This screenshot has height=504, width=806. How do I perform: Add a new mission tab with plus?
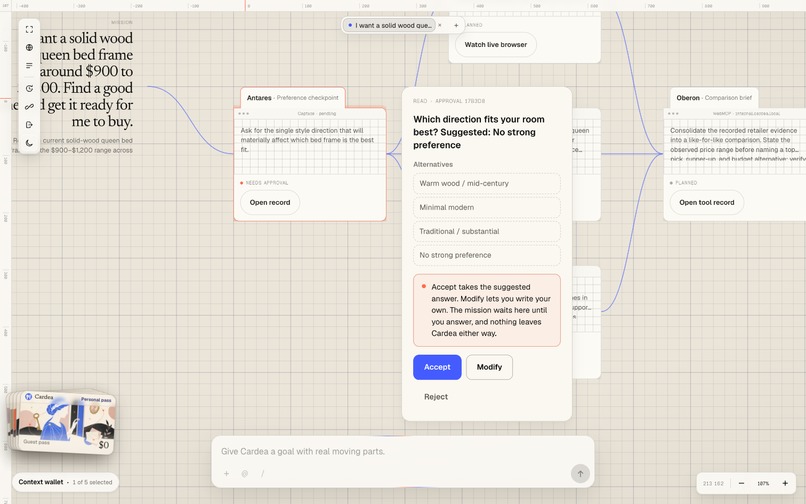click(x=456, y=25)
